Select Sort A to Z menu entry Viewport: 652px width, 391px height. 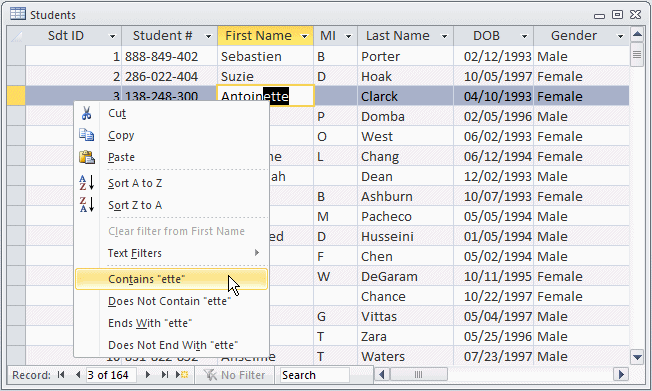[x=171, y=183]
